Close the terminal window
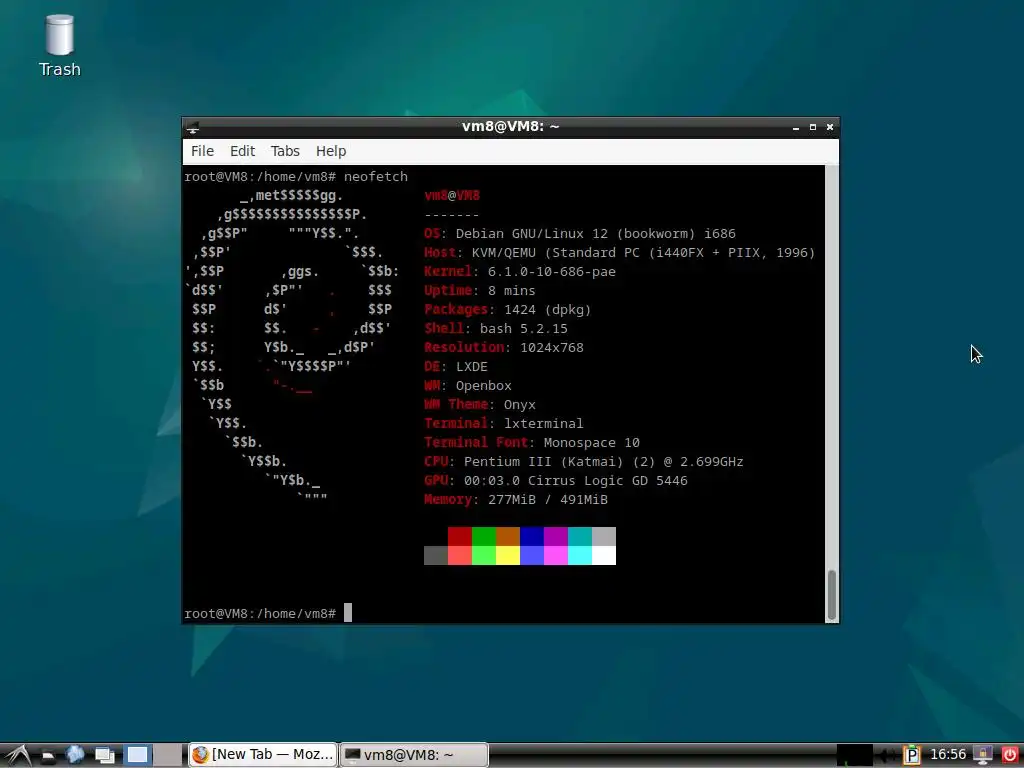Screen dimensions: 1024x768 tap(829, 127)
